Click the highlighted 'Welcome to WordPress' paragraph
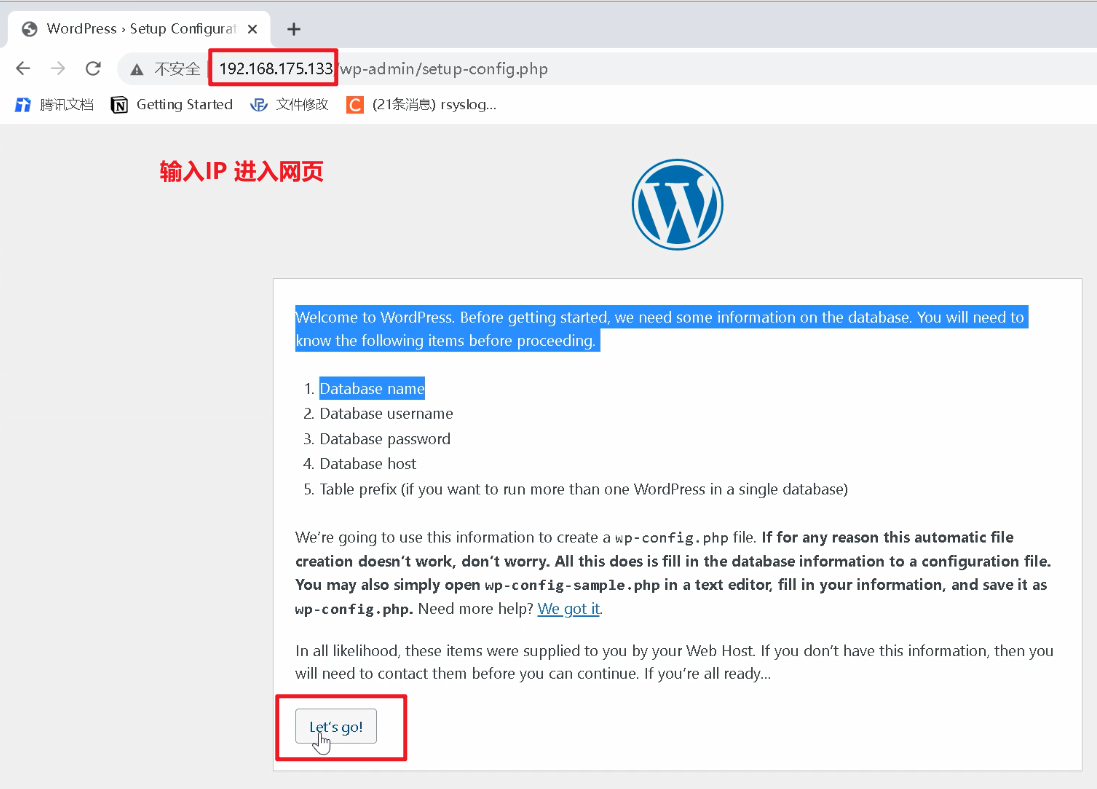 tap(660, 329)
